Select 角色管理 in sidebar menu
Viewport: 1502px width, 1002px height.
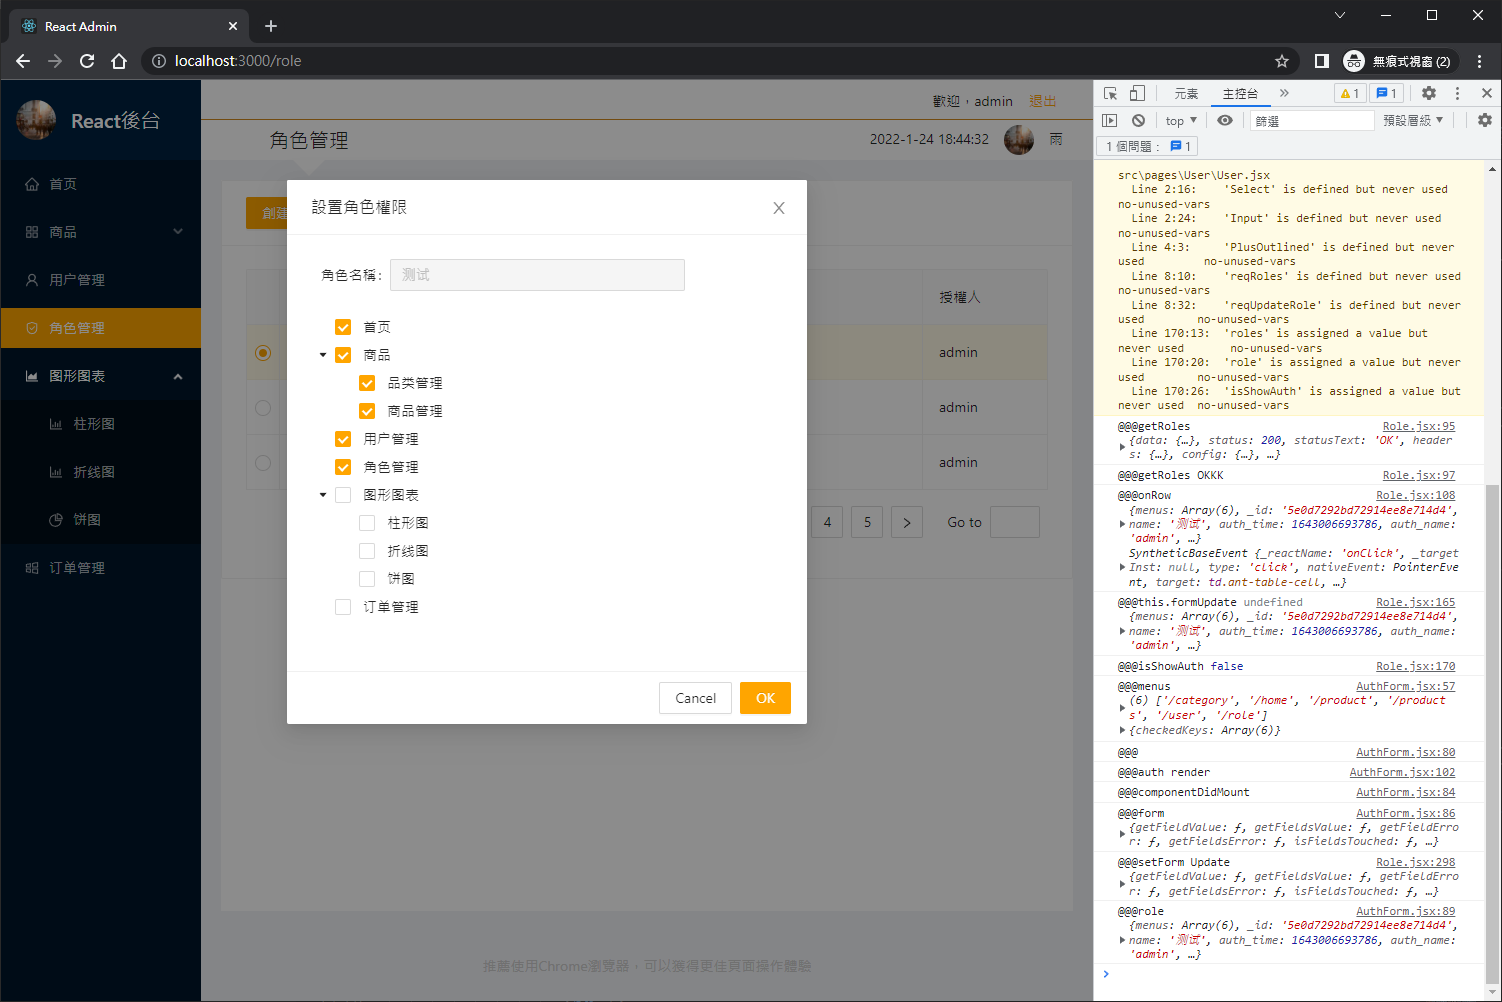(x=101, y=328)
